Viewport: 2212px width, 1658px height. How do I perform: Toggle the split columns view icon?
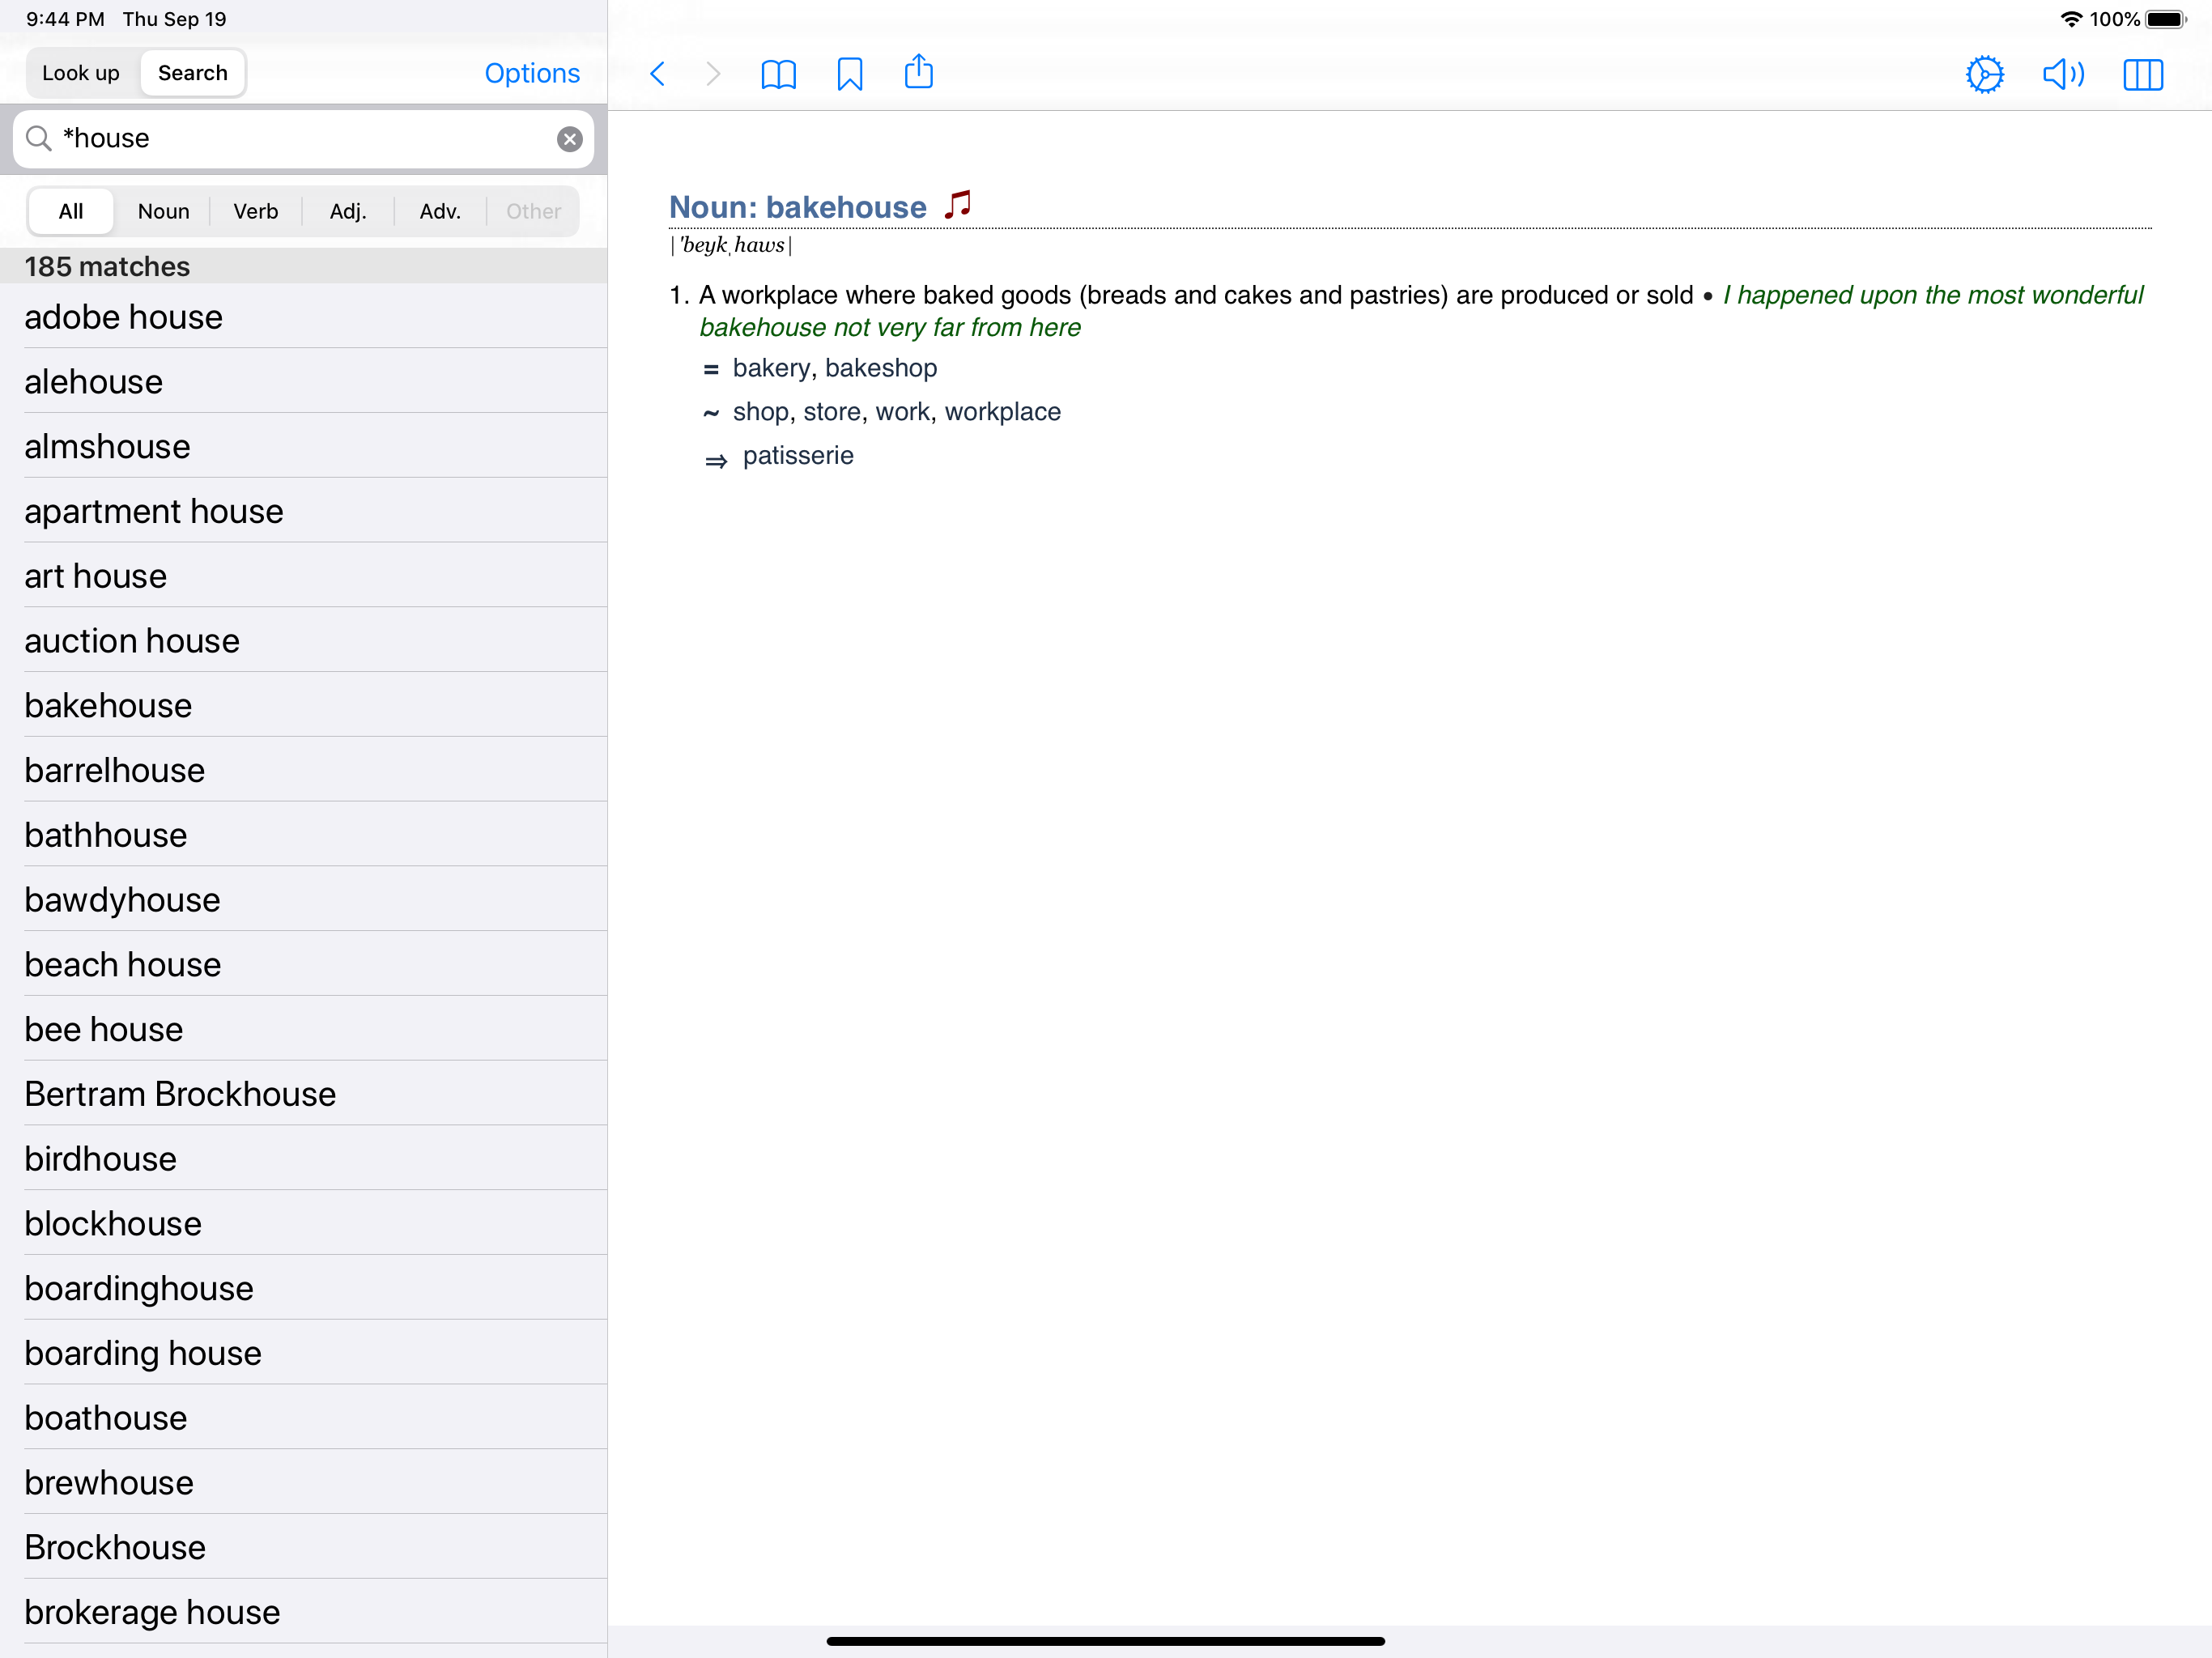[x=2142, y=74]
